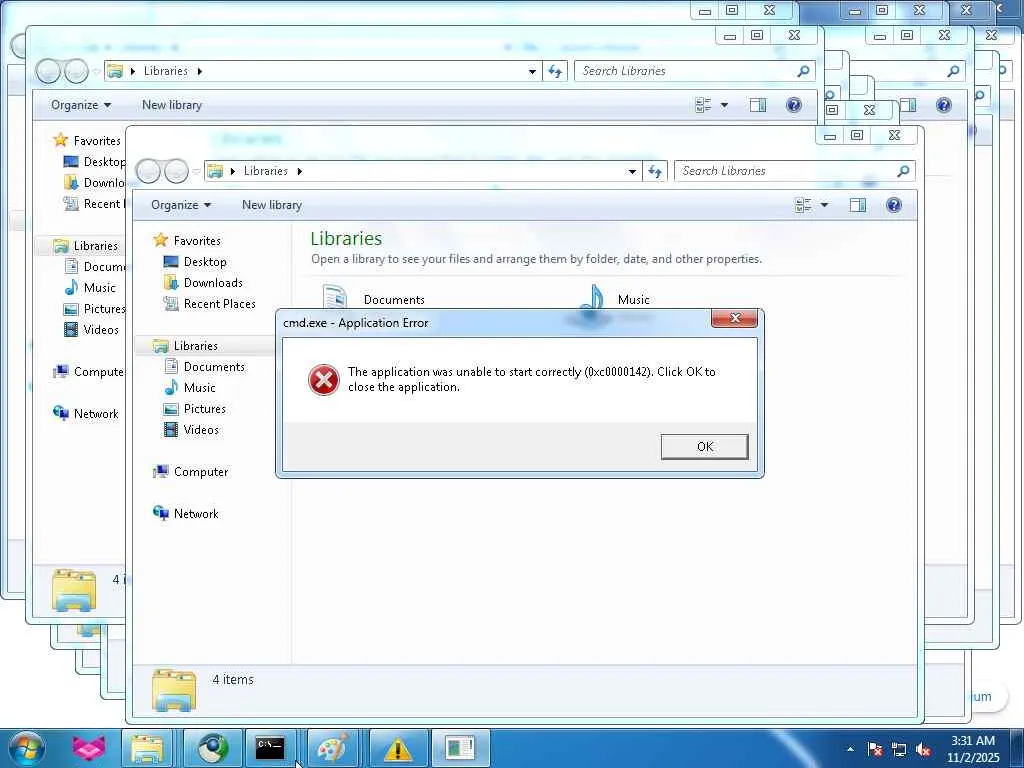
Task: Open recent pages dropdown beside forward button
Action: point(196,172)
